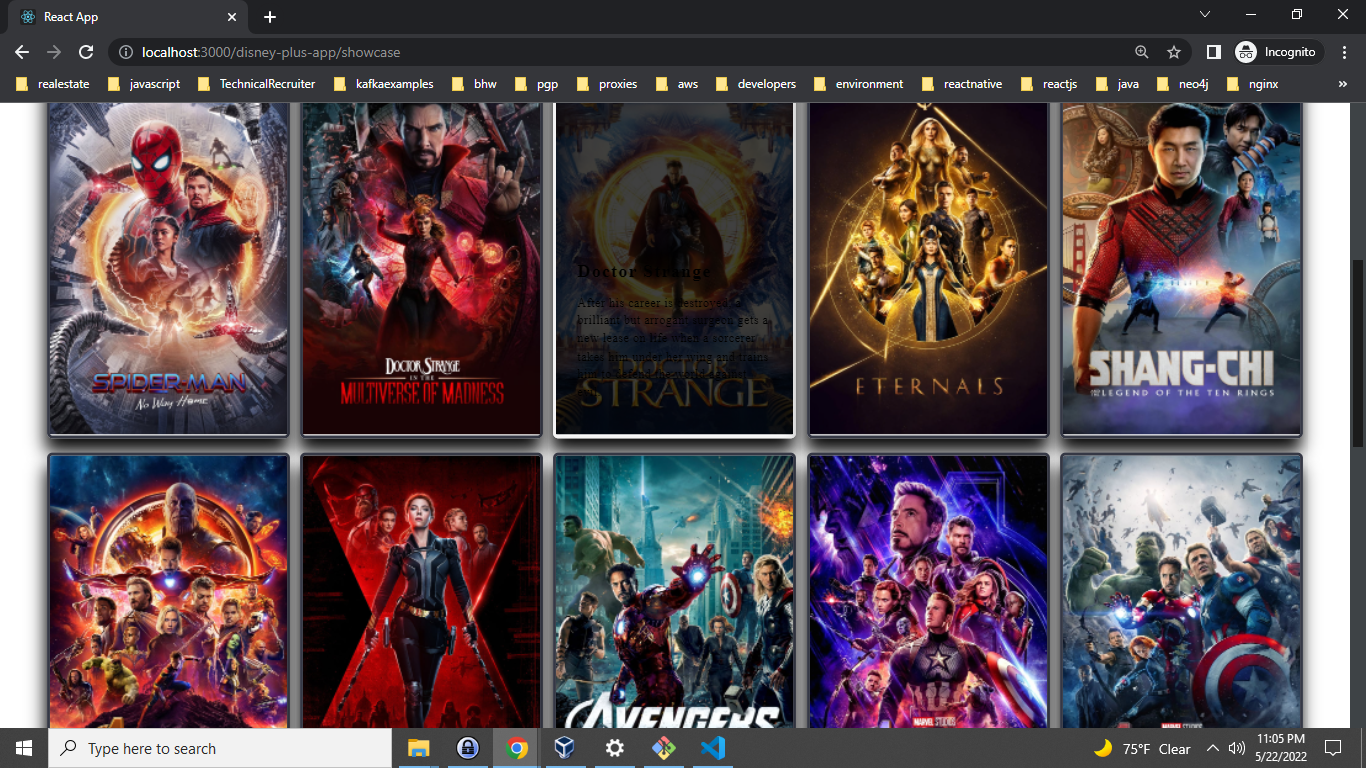Click the forward navigation arrow

pos(54,52)
